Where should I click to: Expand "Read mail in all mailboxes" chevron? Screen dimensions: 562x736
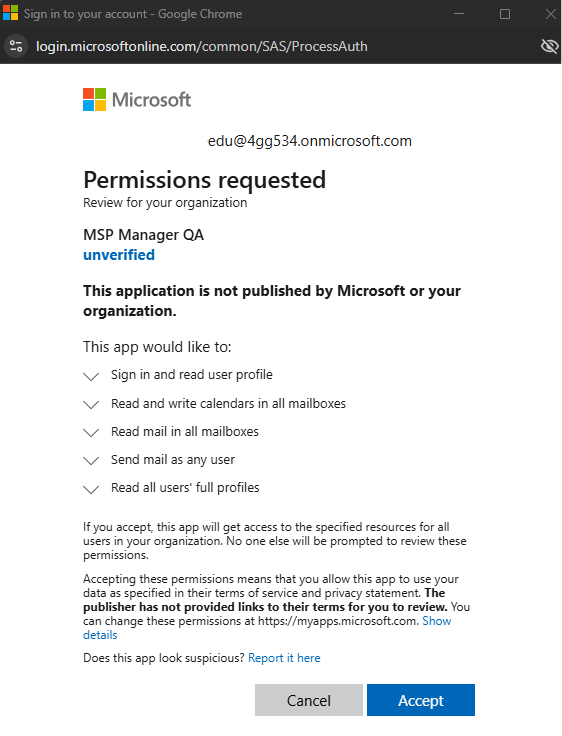click(x=91, y=433)
